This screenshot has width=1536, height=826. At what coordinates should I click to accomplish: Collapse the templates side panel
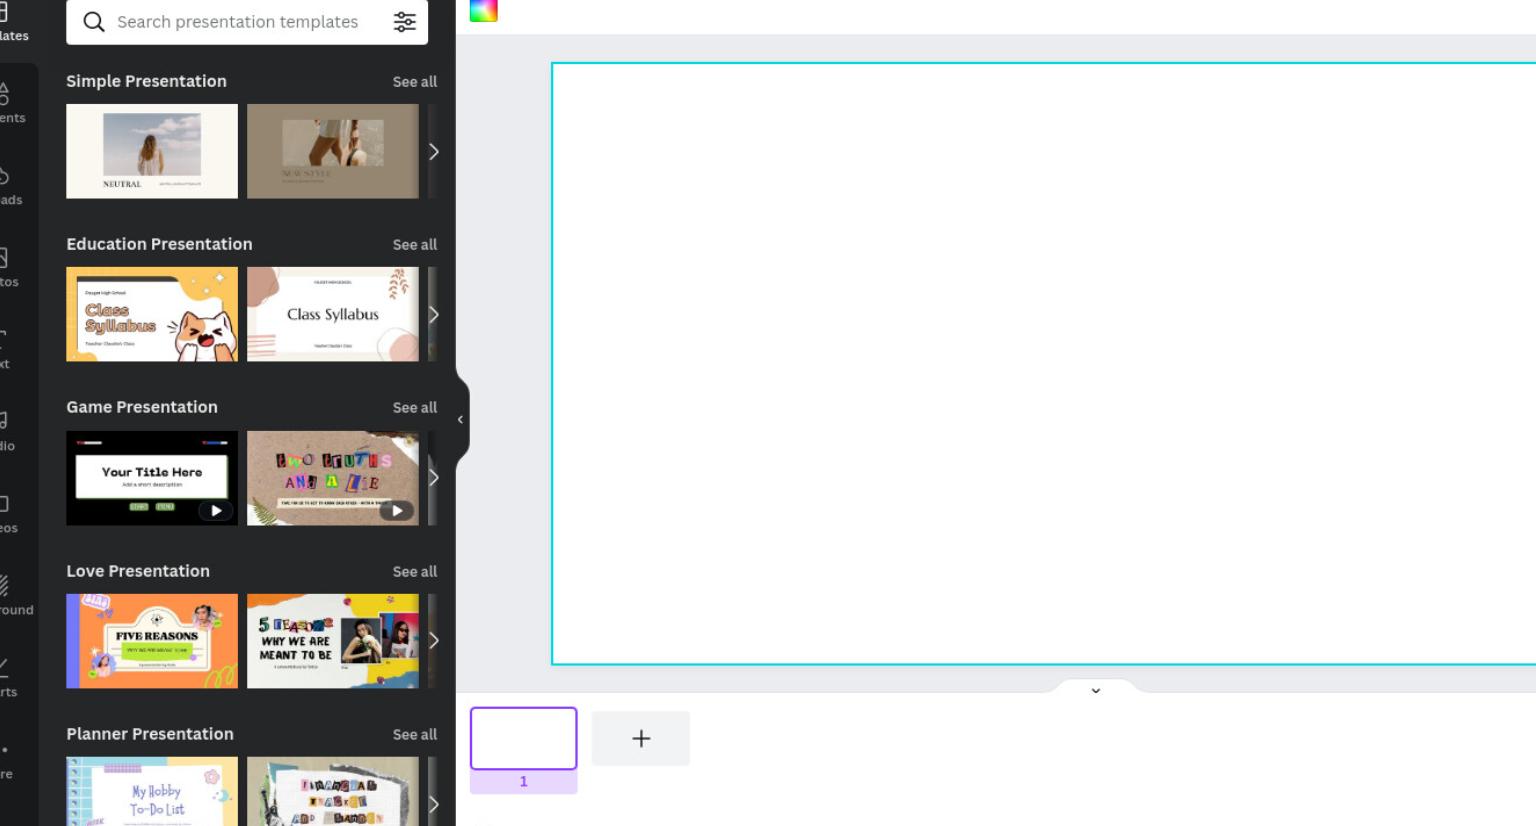(461, 420)
